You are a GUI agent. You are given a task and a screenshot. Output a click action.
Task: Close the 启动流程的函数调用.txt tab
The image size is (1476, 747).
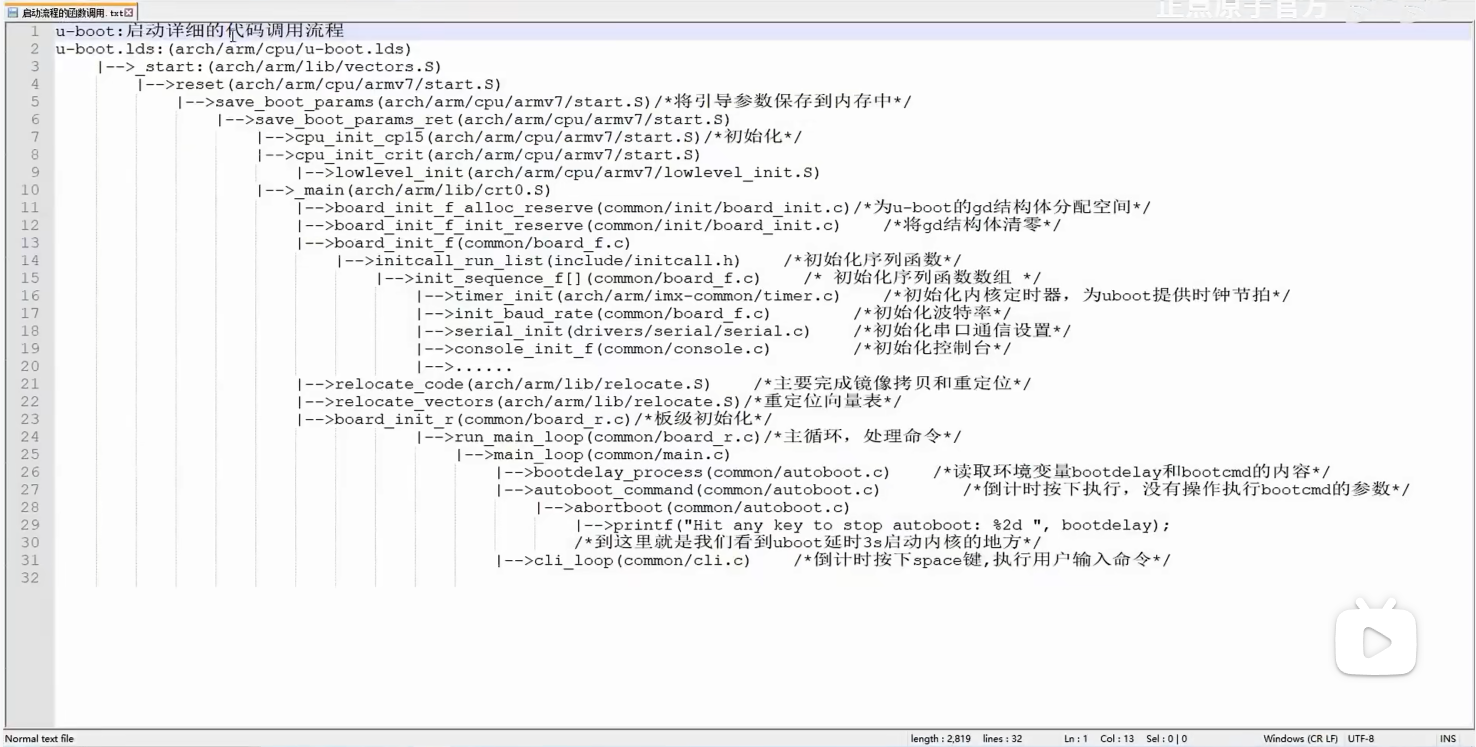(129, 12)
